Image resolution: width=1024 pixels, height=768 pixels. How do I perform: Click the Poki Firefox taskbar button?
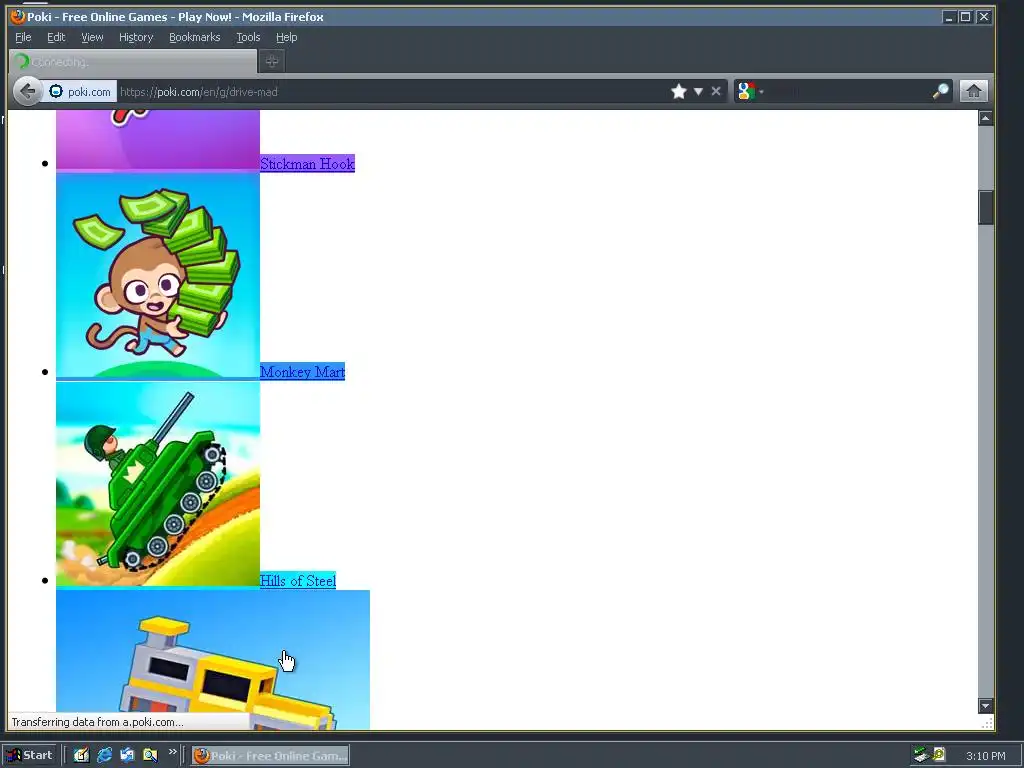click(x=270, y=756)
